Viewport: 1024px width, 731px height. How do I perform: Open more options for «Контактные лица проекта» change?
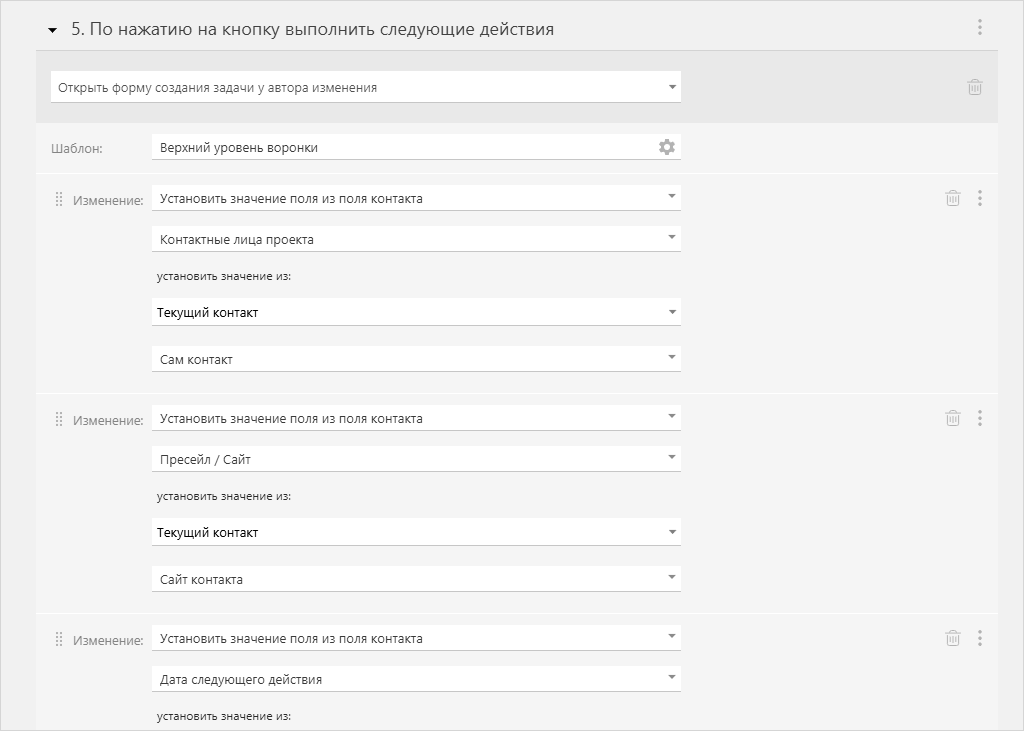pos(980,198)
